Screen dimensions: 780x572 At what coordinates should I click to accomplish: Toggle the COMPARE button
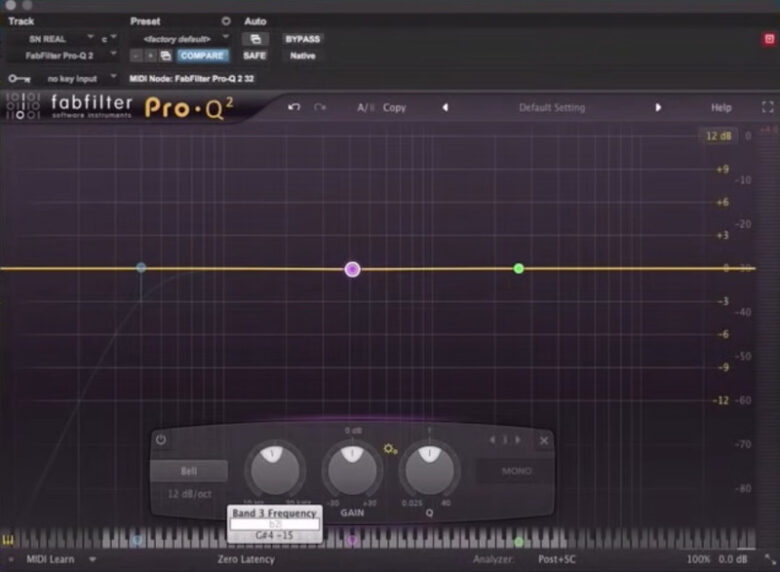[x=202, y=55]
